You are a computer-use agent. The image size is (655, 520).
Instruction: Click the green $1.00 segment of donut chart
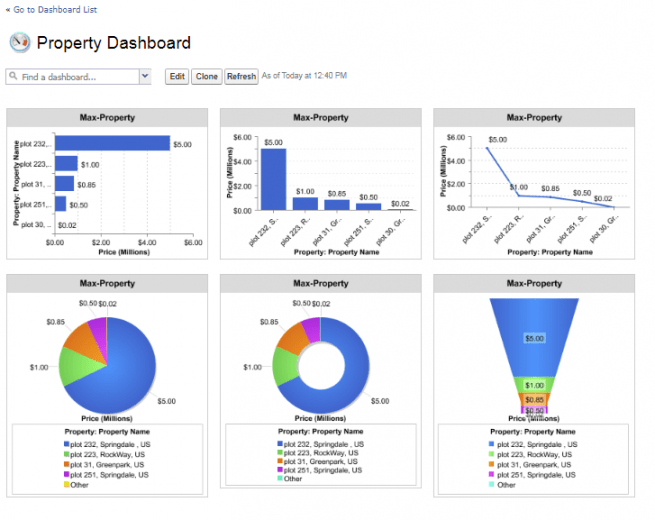point(285,366)
